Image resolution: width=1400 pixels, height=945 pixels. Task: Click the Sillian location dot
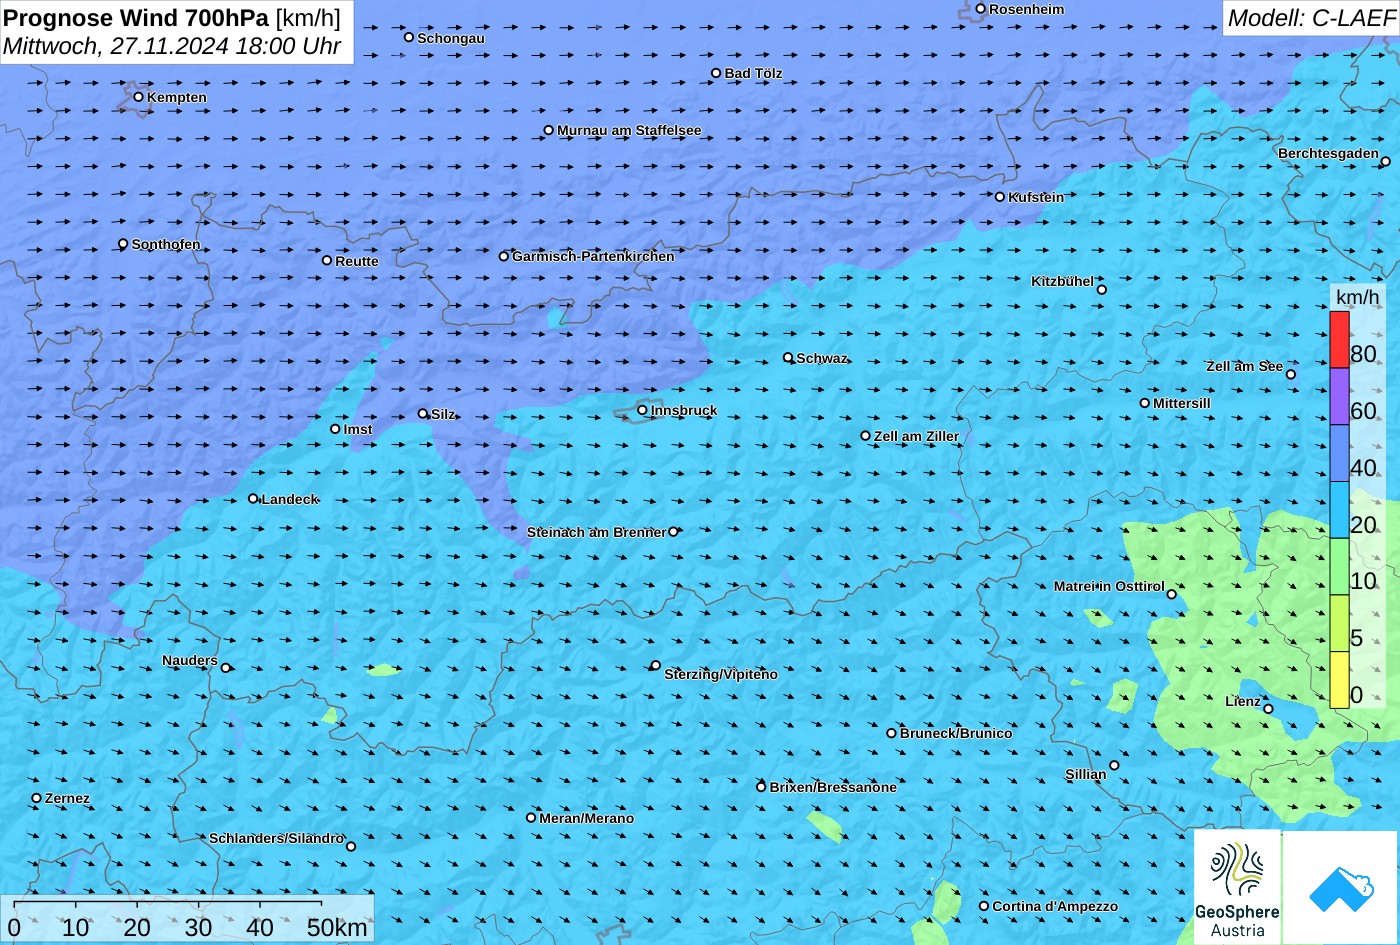[1114, 766]
